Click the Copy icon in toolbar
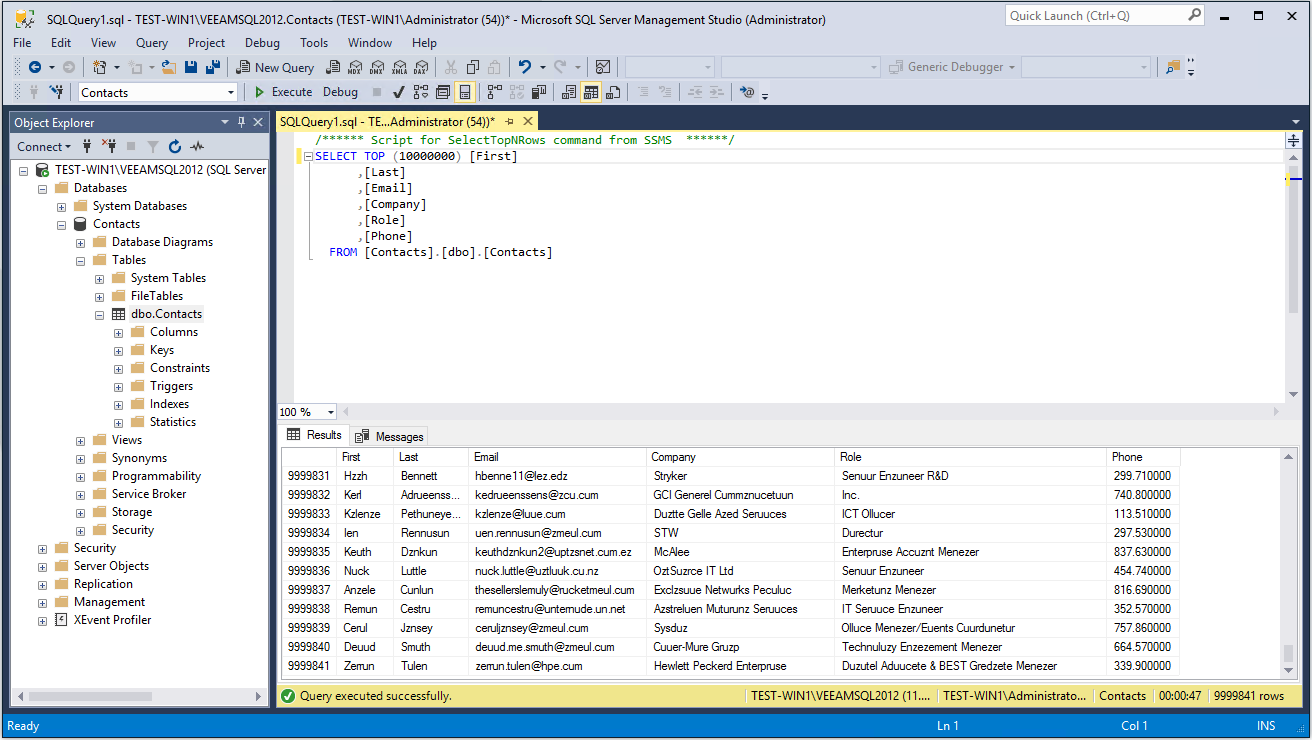 (472, 67)
